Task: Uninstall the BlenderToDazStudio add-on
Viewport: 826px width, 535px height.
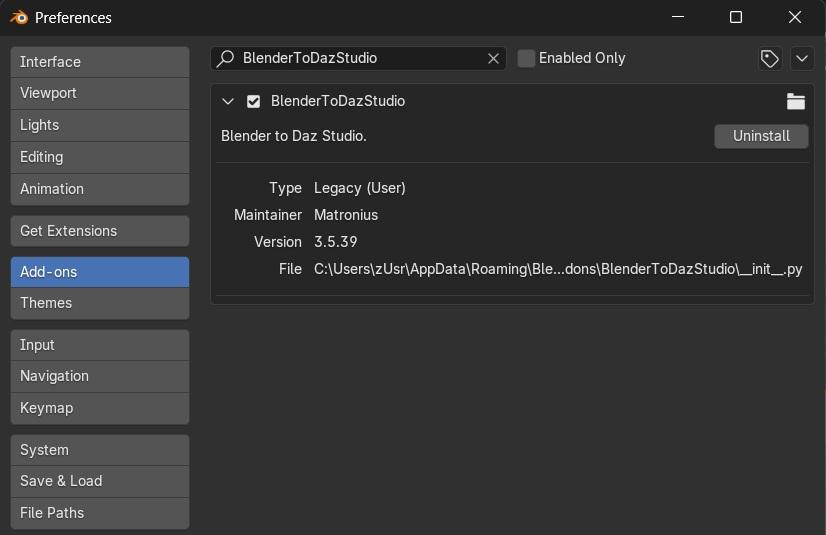Action: [761, 136]
